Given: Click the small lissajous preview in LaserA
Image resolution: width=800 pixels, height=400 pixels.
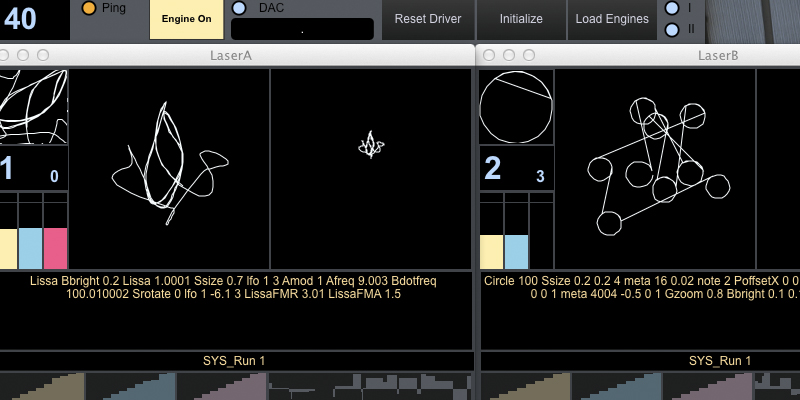Looking at the screenshot, I should (x=372, y=147).
